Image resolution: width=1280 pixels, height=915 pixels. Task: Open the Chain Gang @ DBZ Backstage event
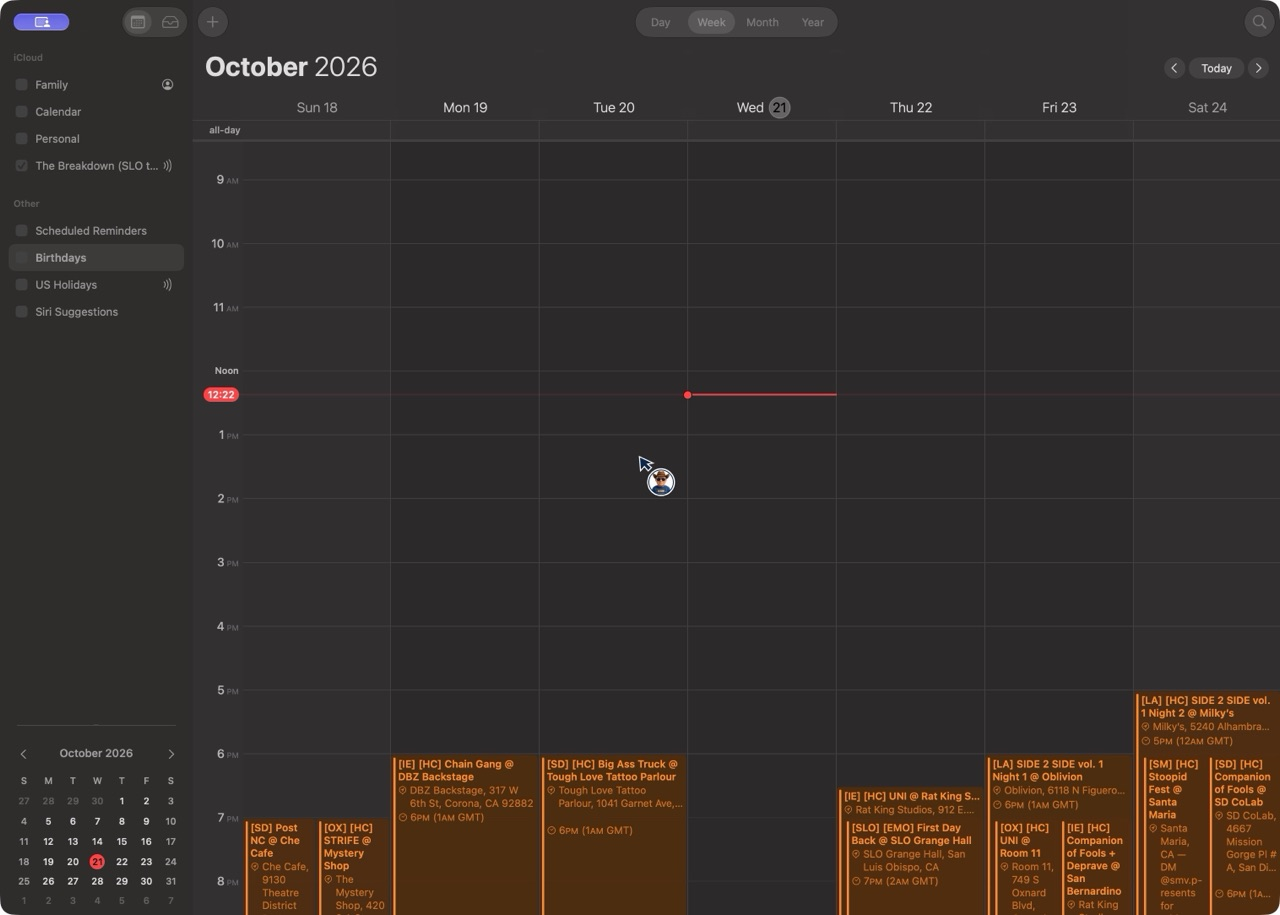[x=465, y=836]
